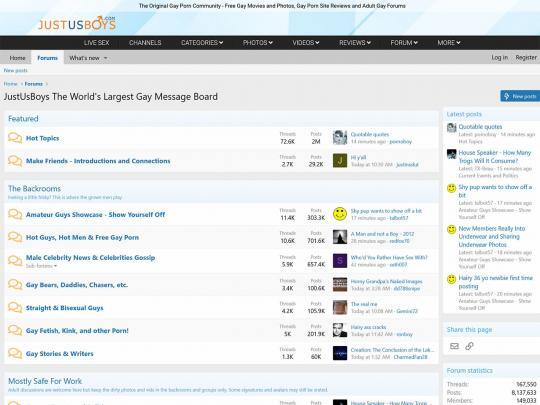Image resolution: width=540 pixels, height=405 pixels.
Task: Open 'Shy pup wants to show off' sidebar post
Action: coord(495,191)
